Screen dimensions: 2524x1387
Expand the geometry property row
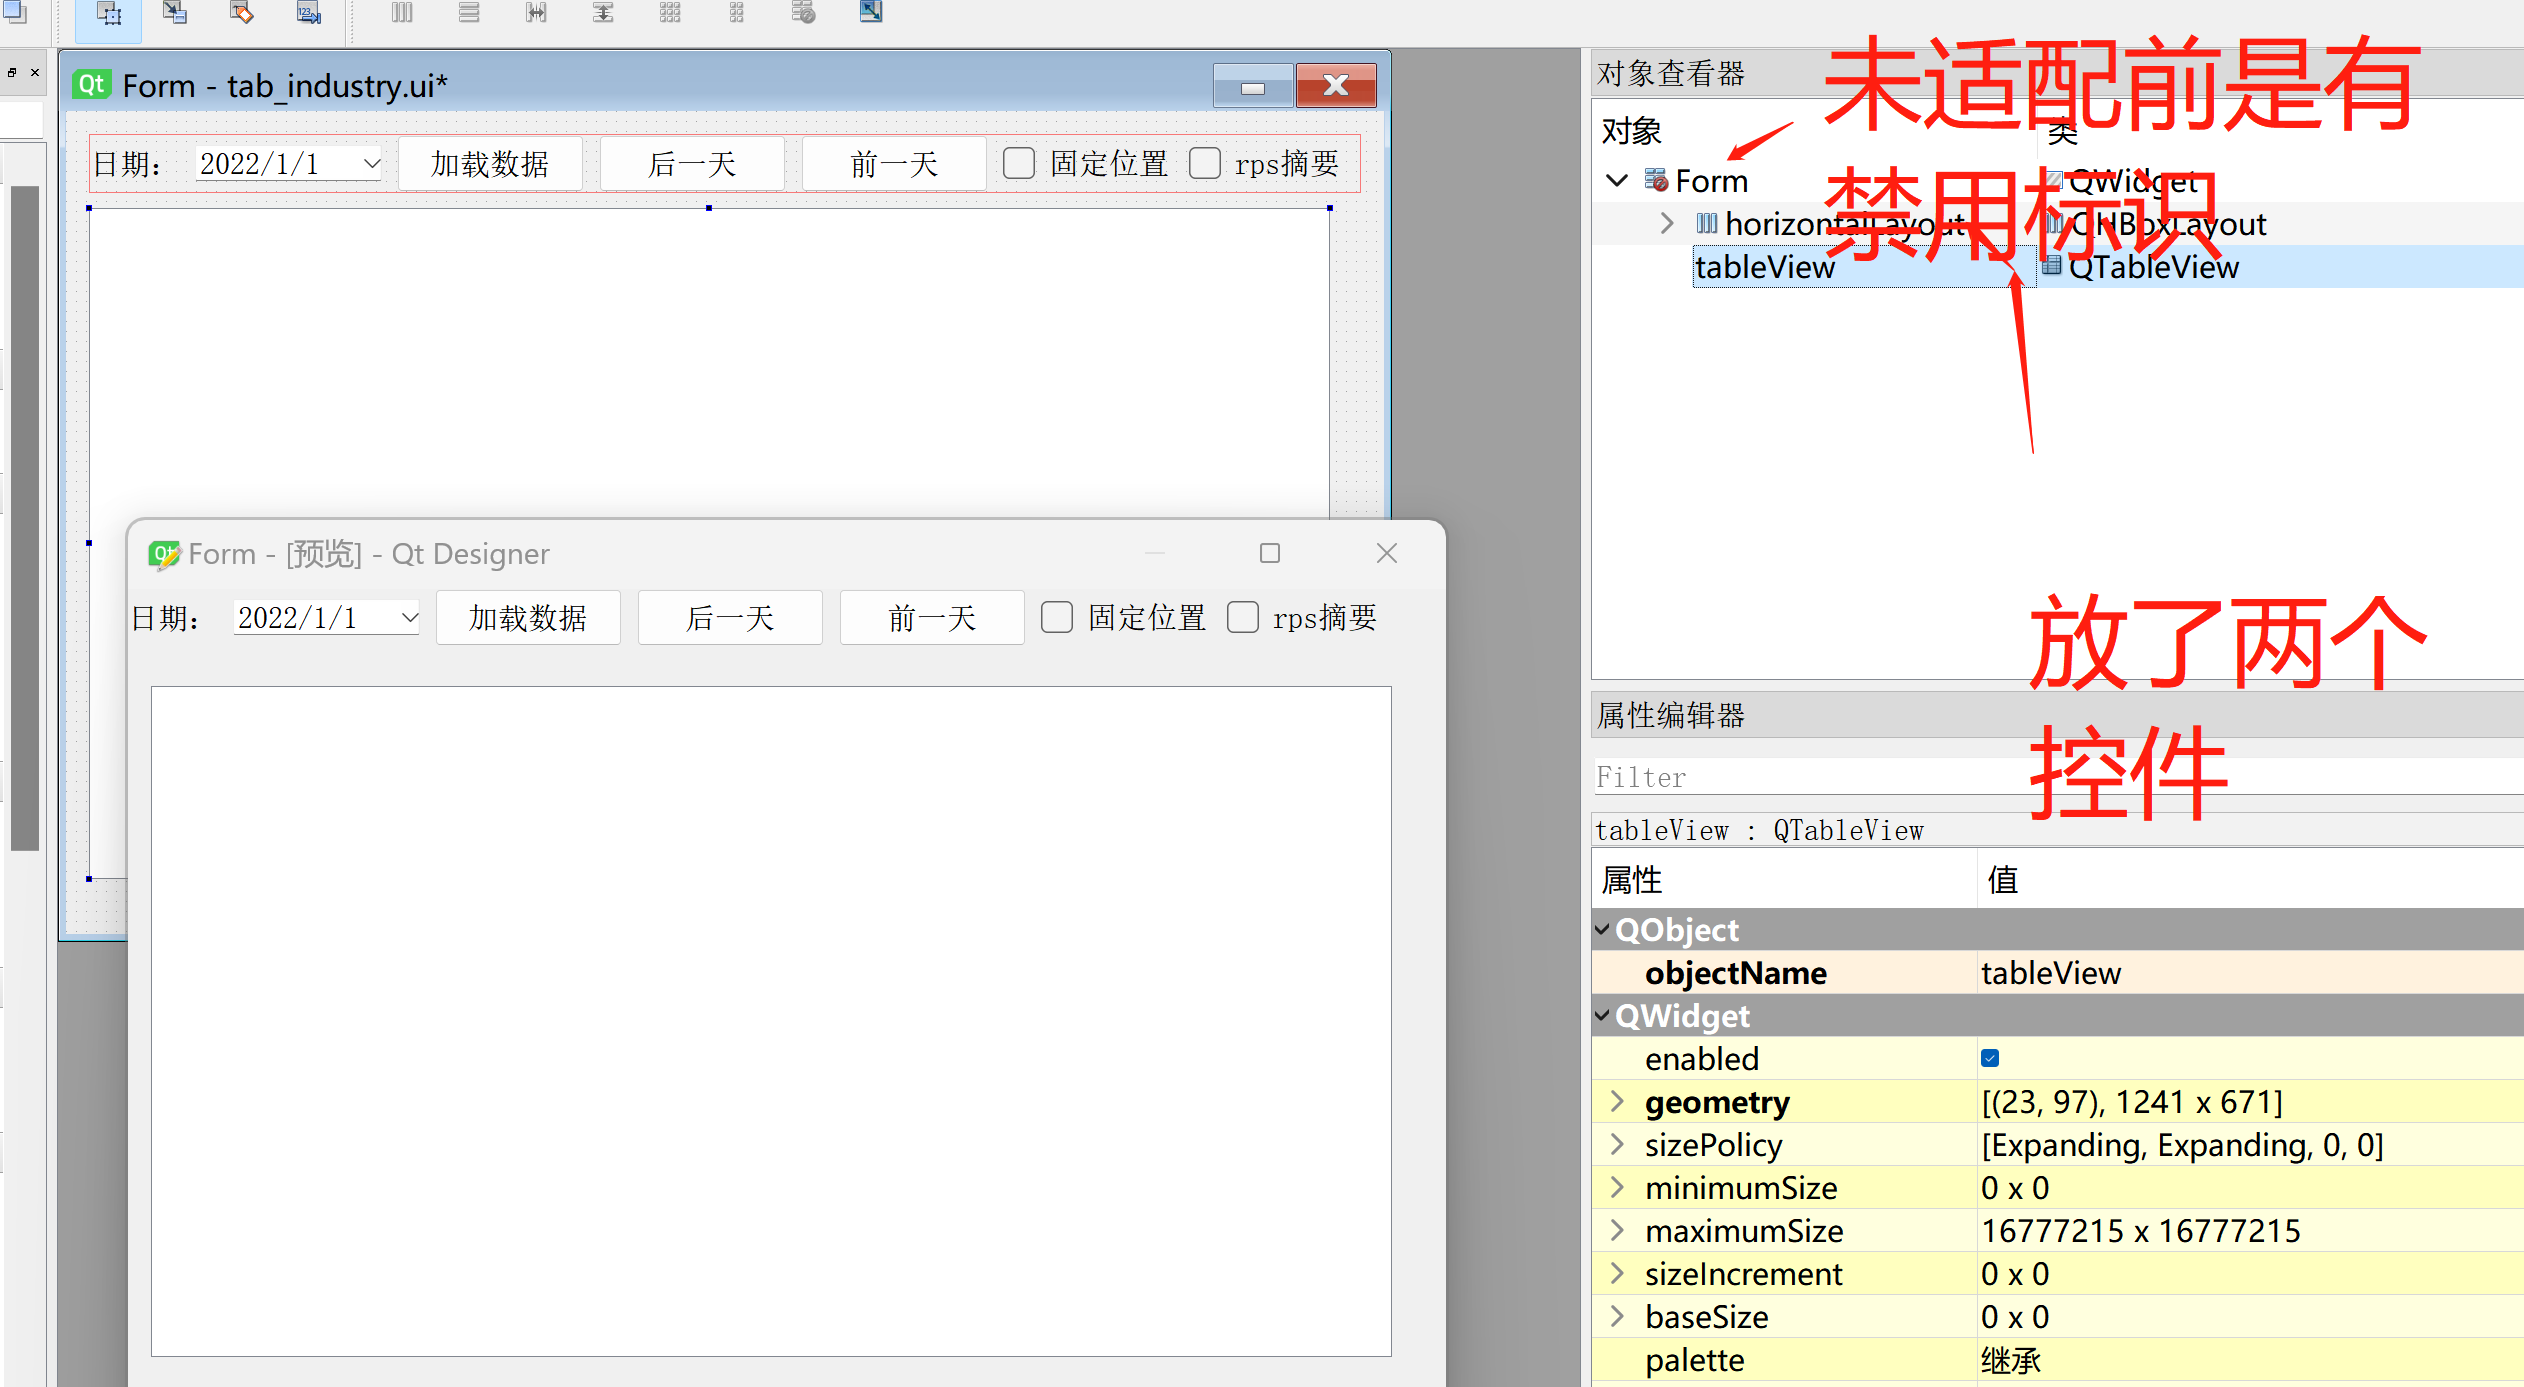pos(1617,1101)
